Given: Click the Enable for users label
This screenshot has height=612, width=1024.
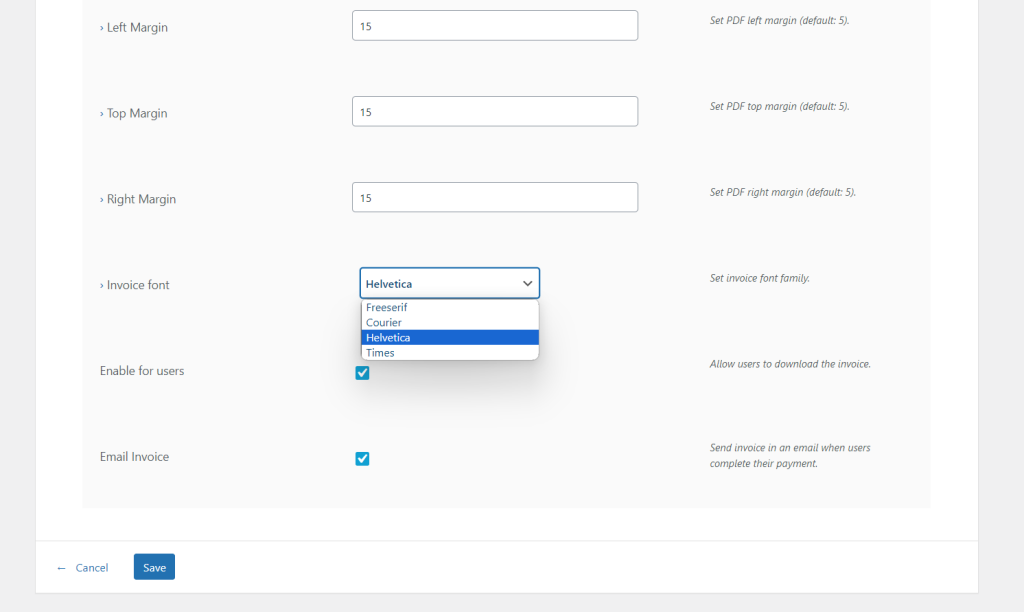Looking at the screenshot, I should 142,371.
